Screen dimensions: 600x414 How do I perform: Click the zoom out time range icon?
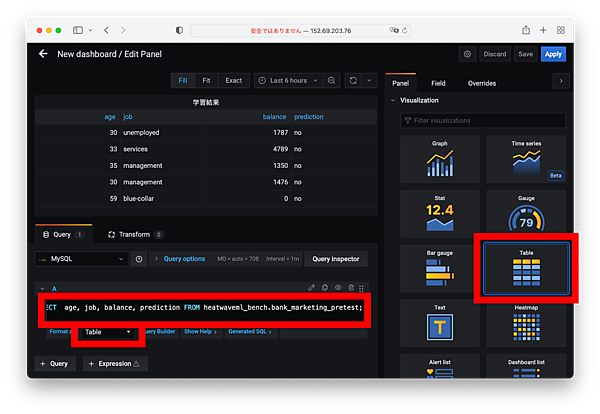pos(330,80)
